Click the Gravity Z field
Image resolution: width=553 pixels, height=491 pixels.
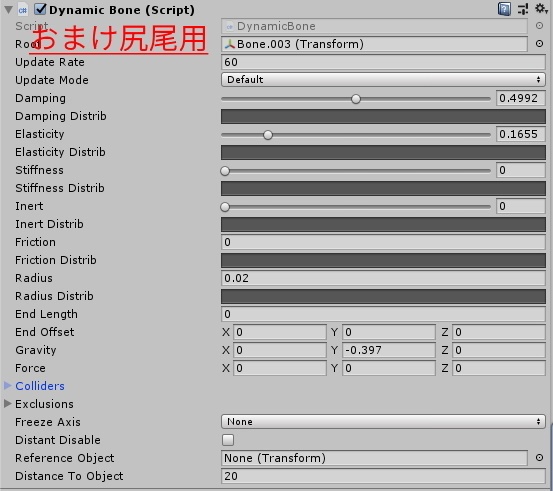(x=499, y=350)
